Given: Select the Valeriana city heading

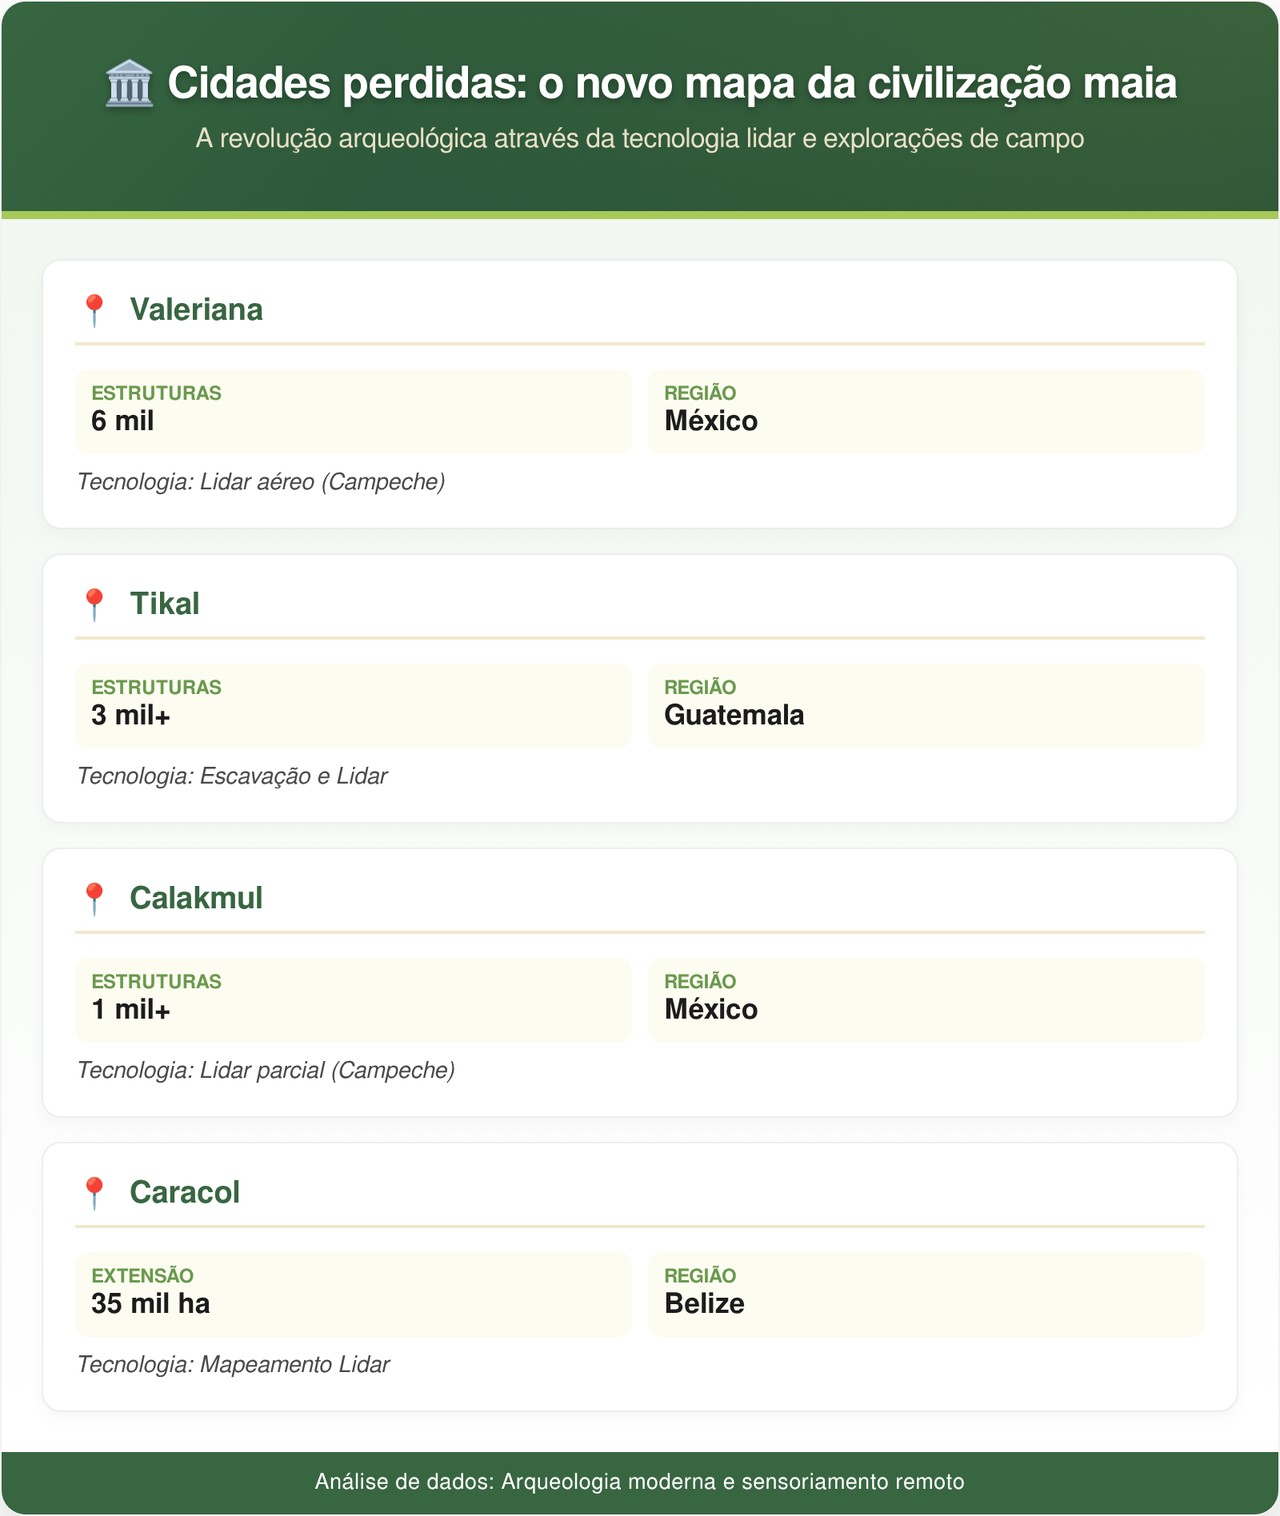Looking at the screenshot, I should click(x=196, y=310).
